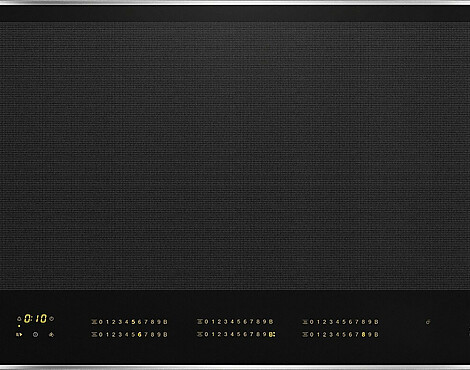
Task: Select level 3 on top-right zone
Action: pos(331,322)
